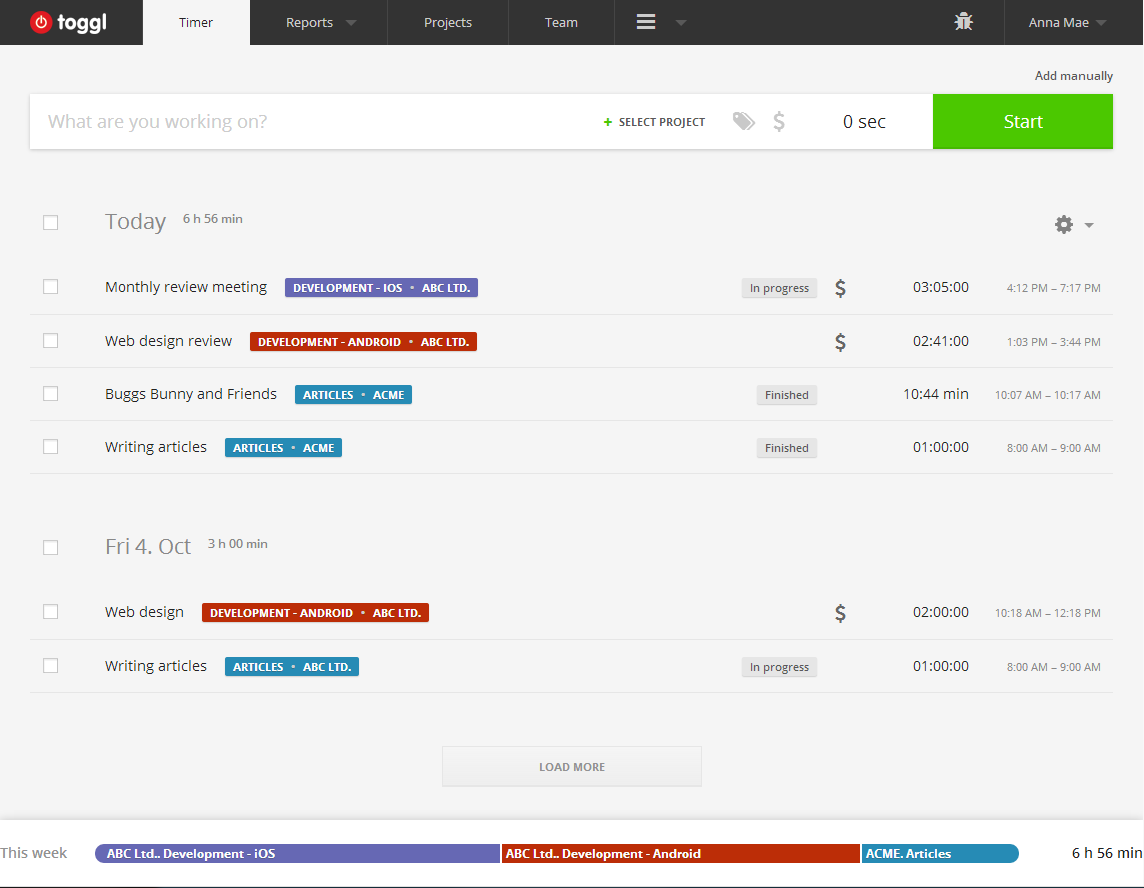Select all entries for Fri 4. Oct

(x=50, y=547)
